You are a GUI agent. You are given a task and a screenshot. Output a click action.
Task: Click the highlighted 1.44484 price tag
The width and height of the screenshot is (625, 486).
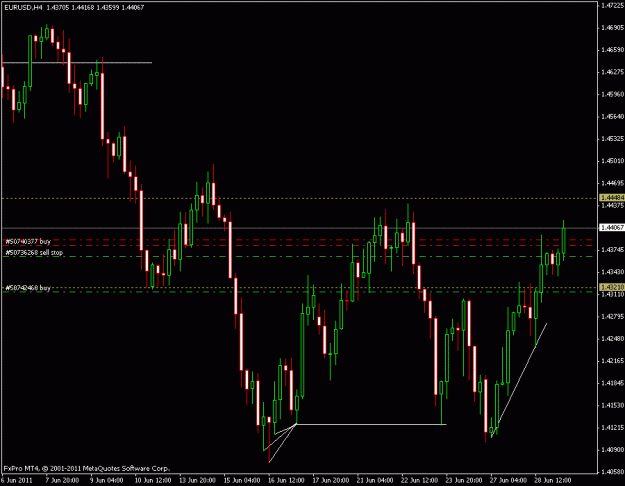pyautogui.click(x=612, y=198)
